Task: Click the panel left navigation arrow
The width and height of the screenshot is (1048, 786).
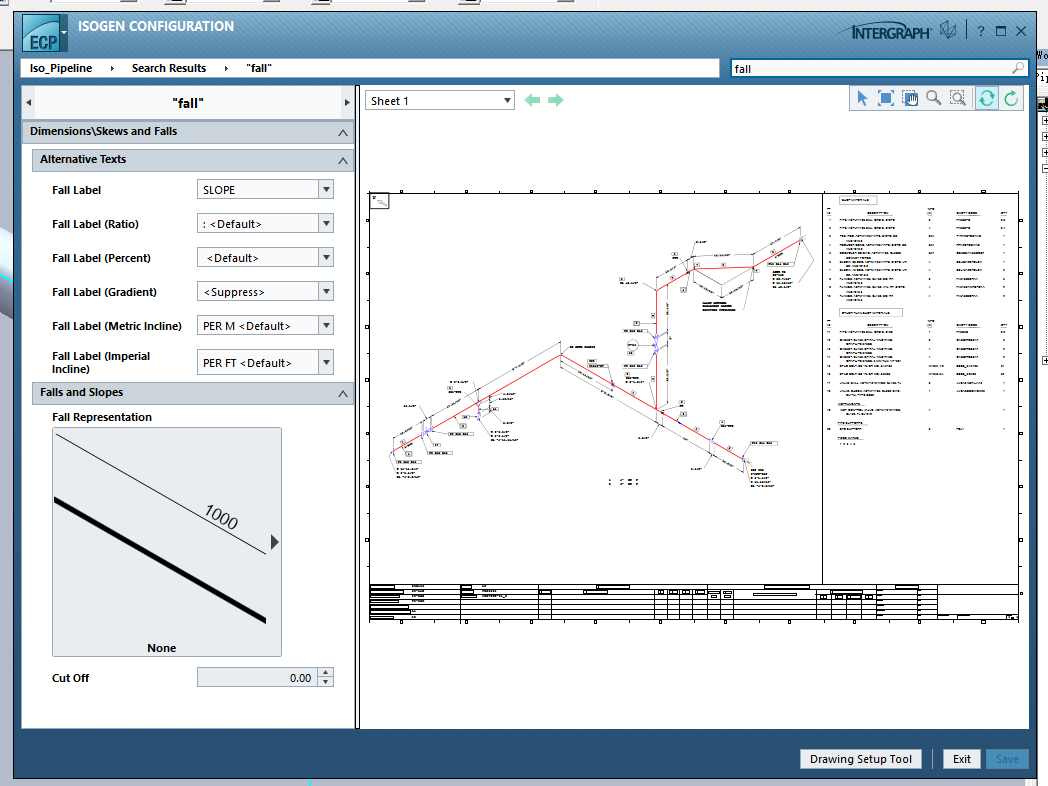Action: point(28,103)
